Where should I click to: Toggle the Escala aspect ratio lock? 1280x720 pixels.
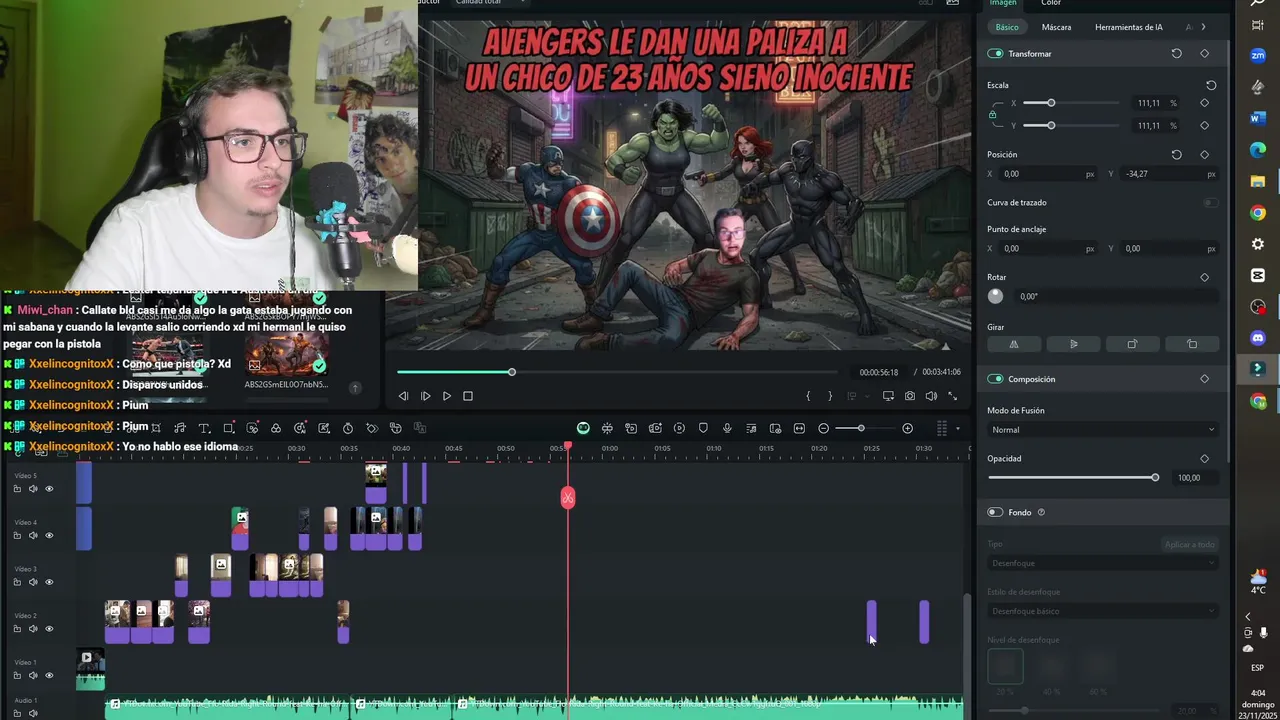992,115
